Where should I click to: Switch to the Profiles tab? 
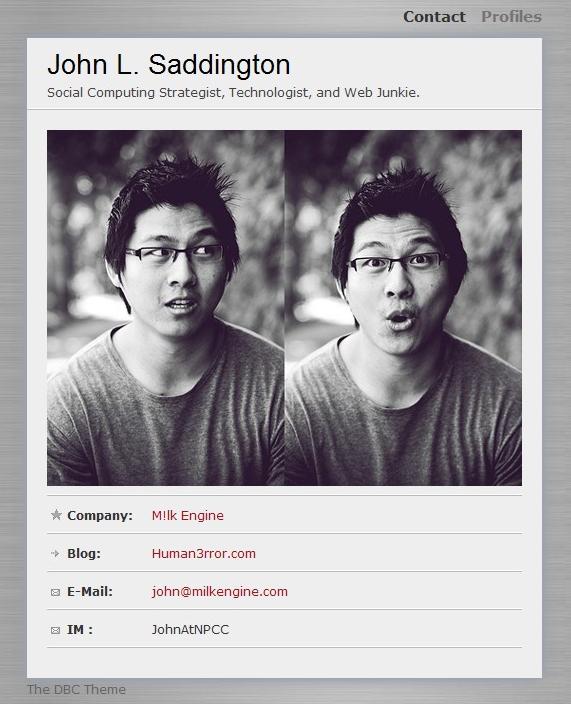point(511,17)
